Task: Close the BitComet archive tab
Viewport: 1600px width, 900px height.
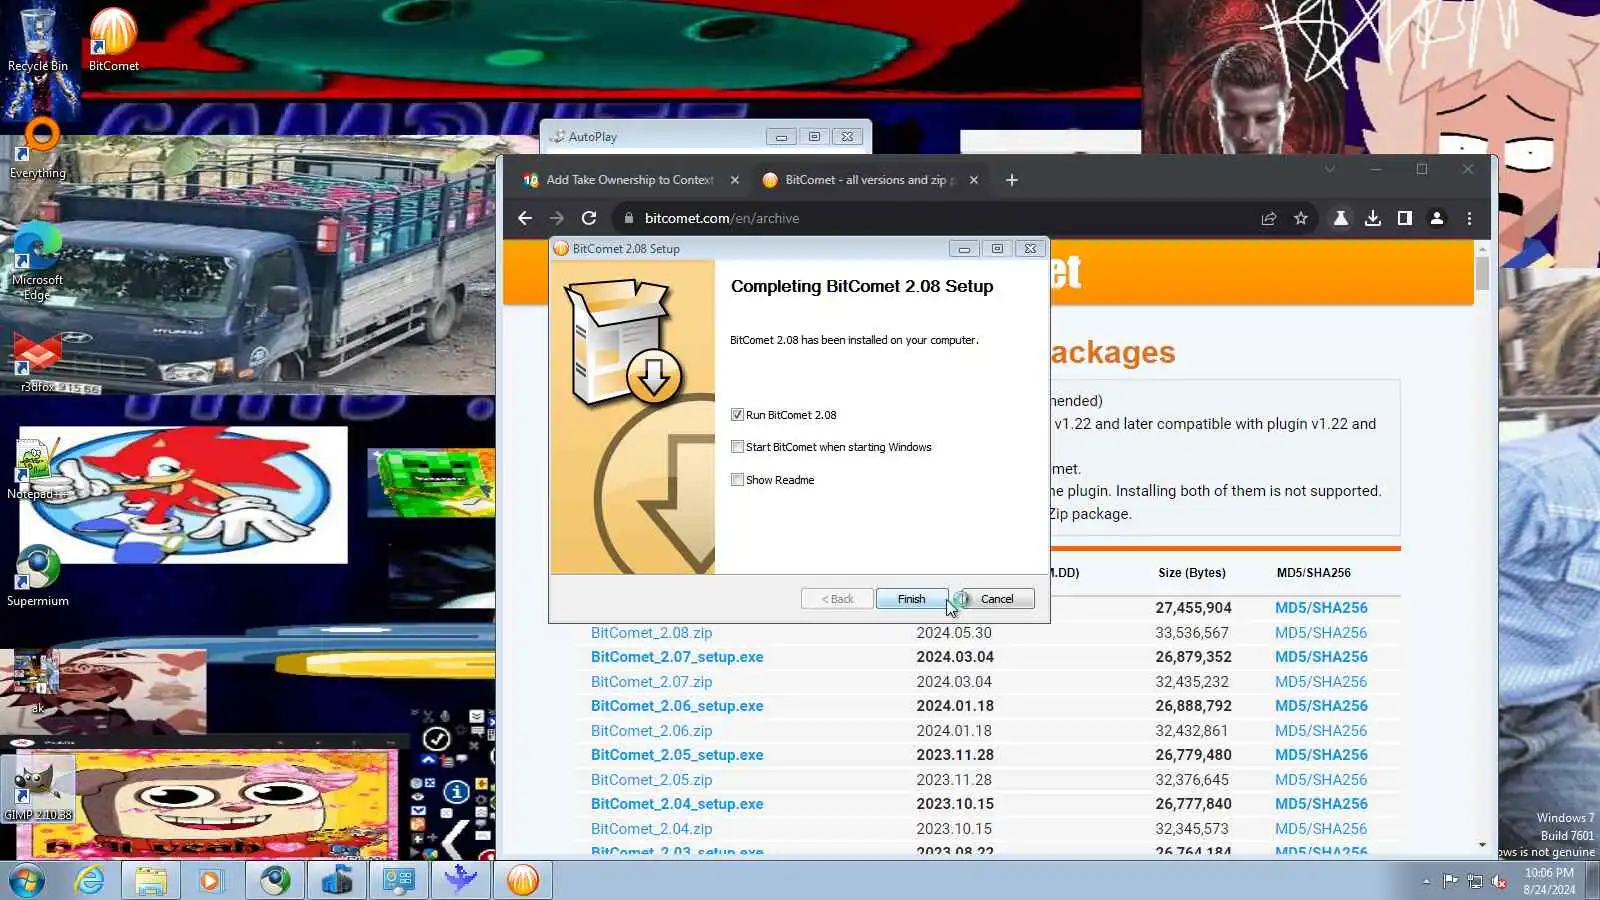Action: (974, 180)
